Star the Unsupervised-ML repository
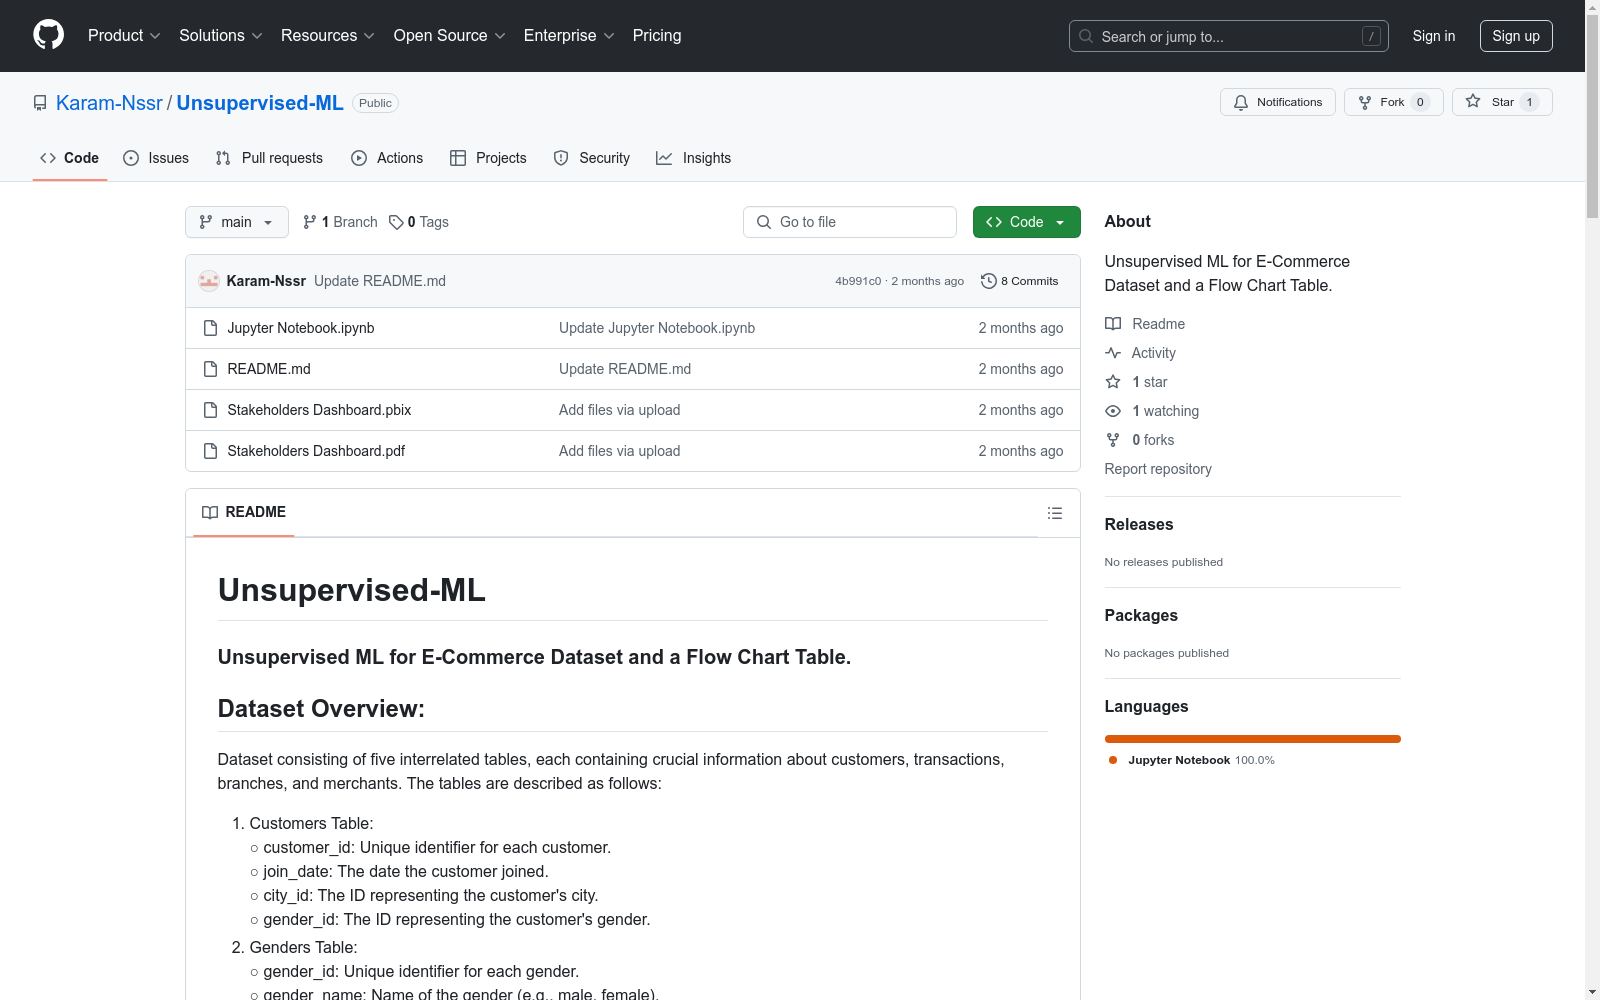The width and height of the screenshot is (1600, 1000). pos(1501,102)
